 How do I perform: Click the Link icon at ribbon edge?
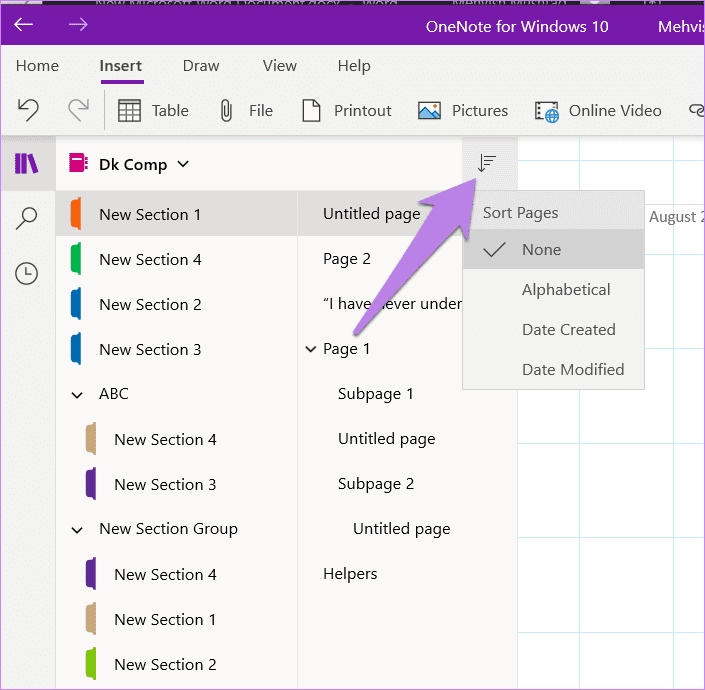[x=696, y=110]
